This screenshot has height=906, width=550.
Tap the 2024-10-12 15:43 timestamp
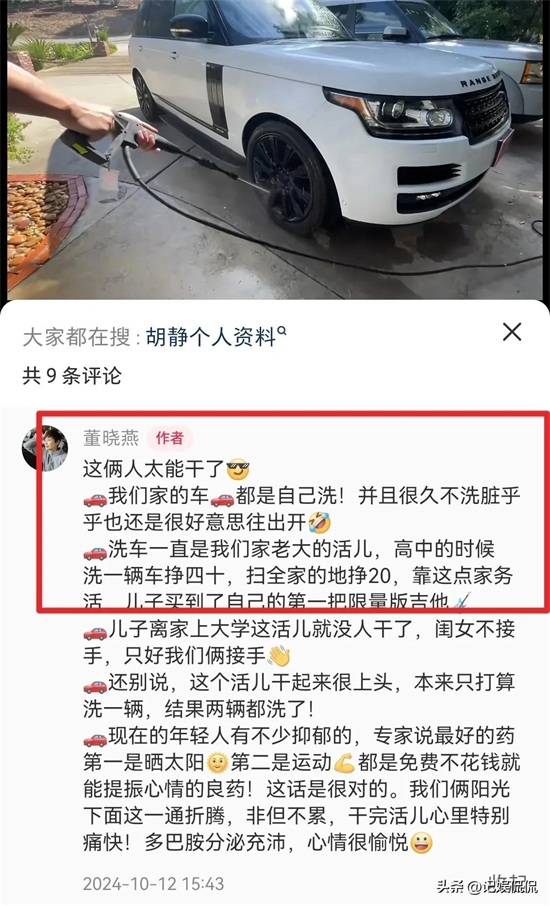pyautogui.click(x=153, y=883)
